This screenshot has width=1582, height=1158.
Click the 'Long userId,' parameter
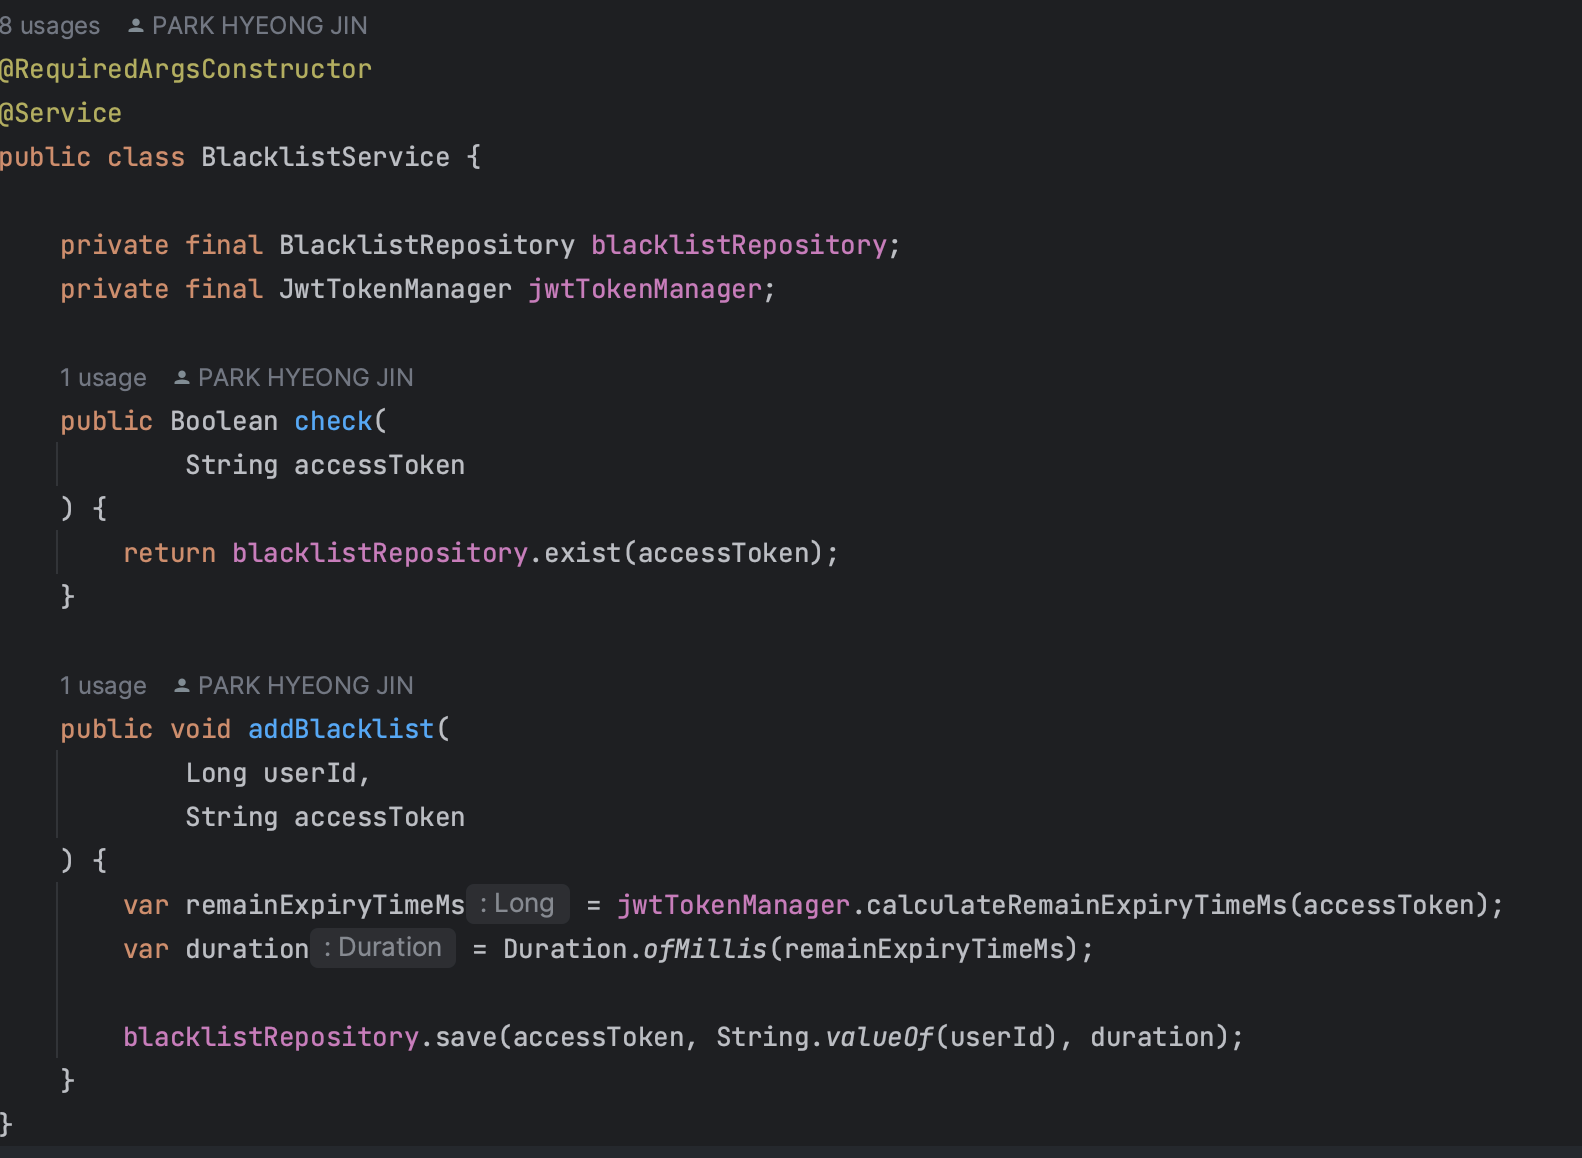278,773
